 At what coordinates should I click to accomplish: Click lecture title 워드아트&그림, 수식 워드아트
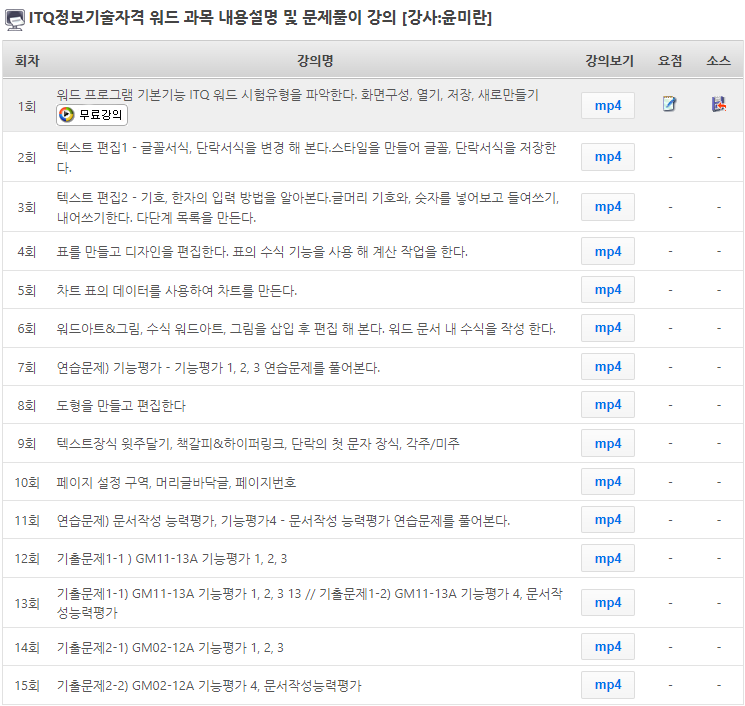click(306, 329)
